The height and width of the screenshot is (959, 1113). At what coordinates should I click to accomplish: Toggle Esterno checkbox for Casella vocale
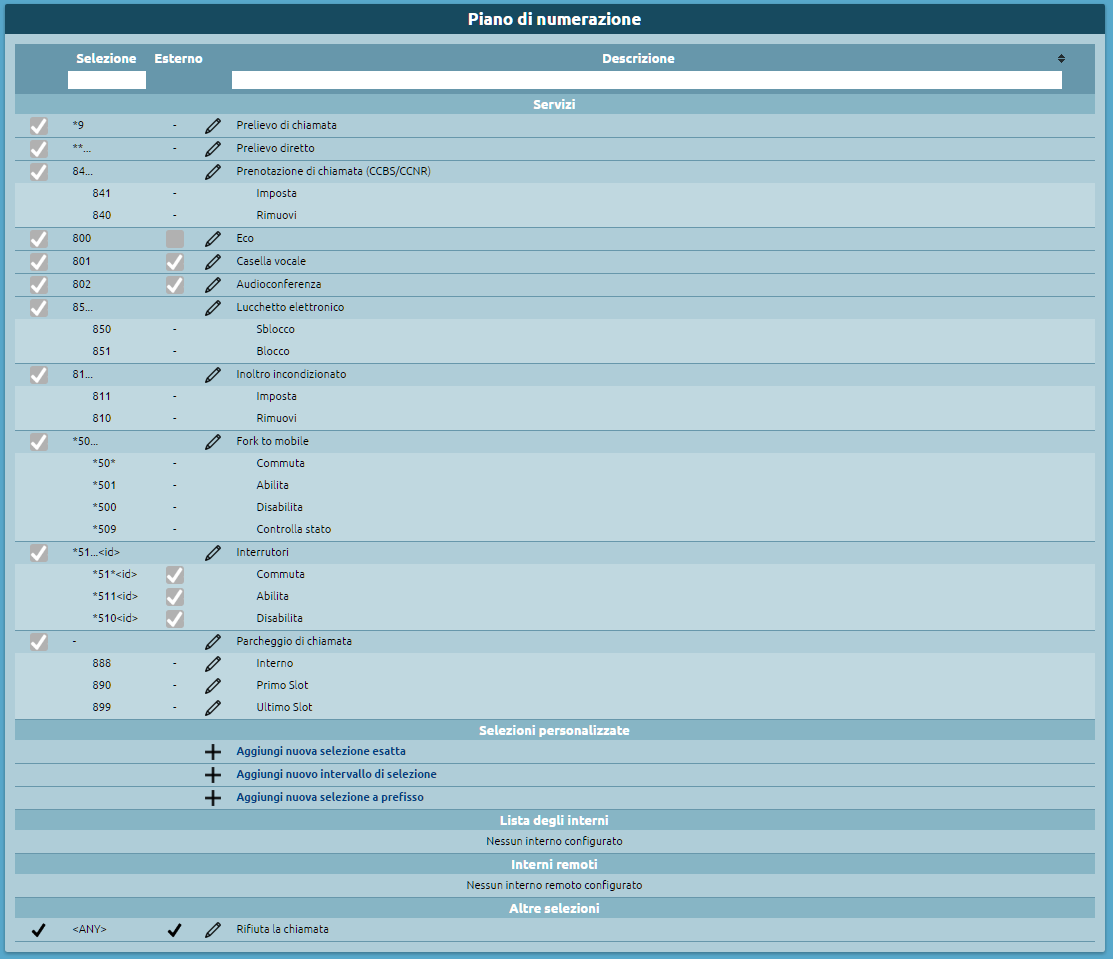175,262
